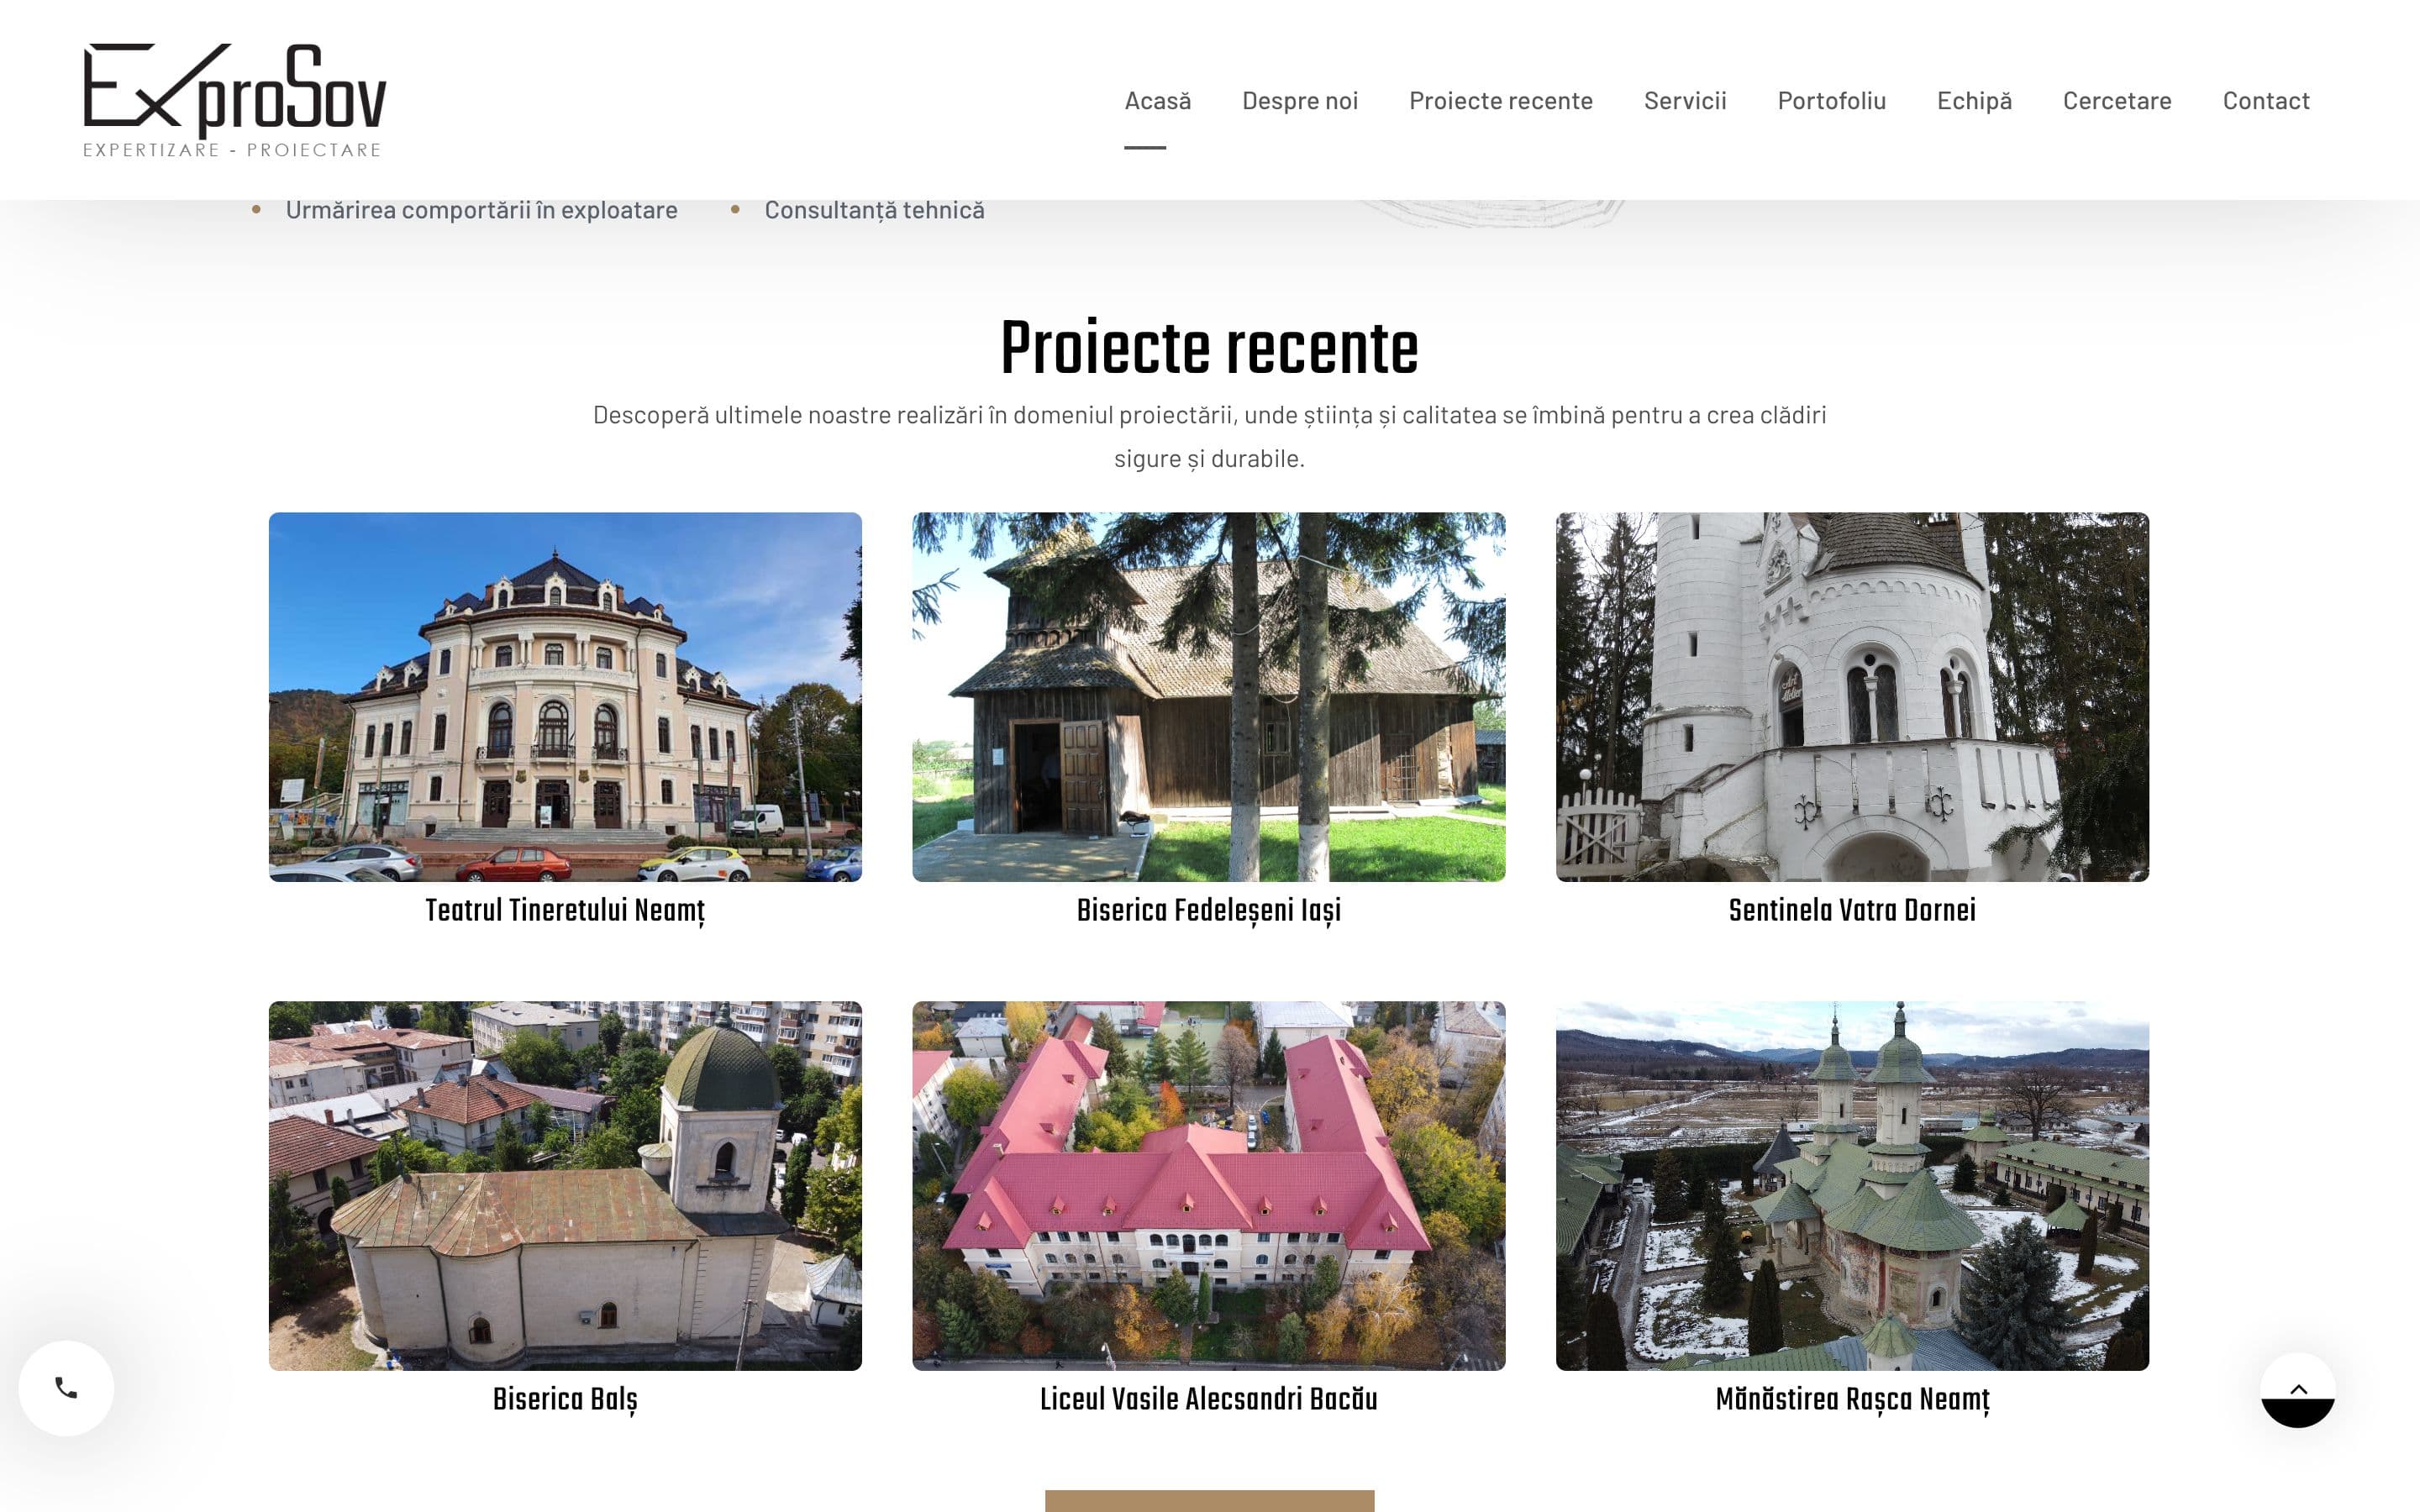Select the Servicii menu item
Image resolution: width=2420 pixels, height=1512 pixels.
1685,100
